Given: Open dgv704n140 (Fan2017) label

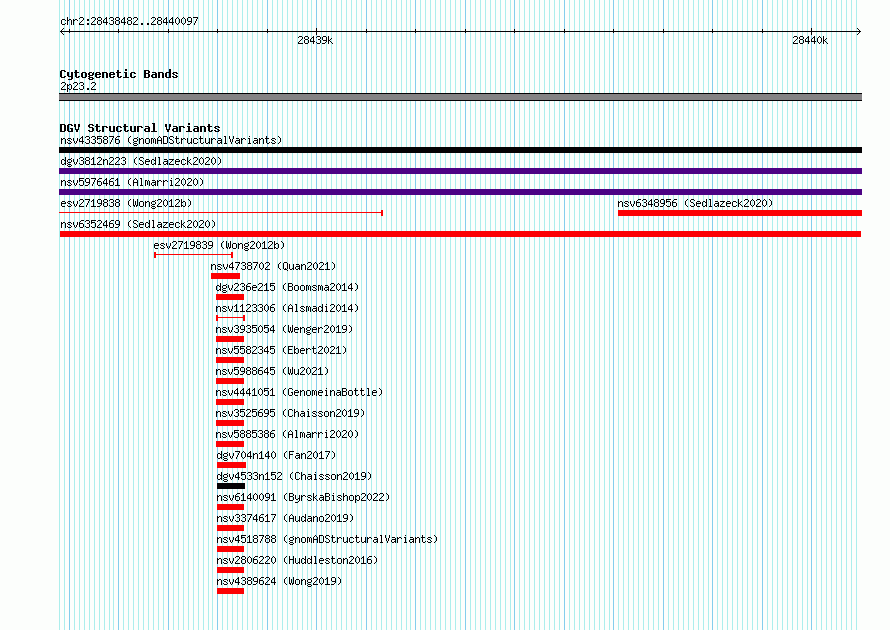Looking at the screenshot, I should [x=276, y=455].
